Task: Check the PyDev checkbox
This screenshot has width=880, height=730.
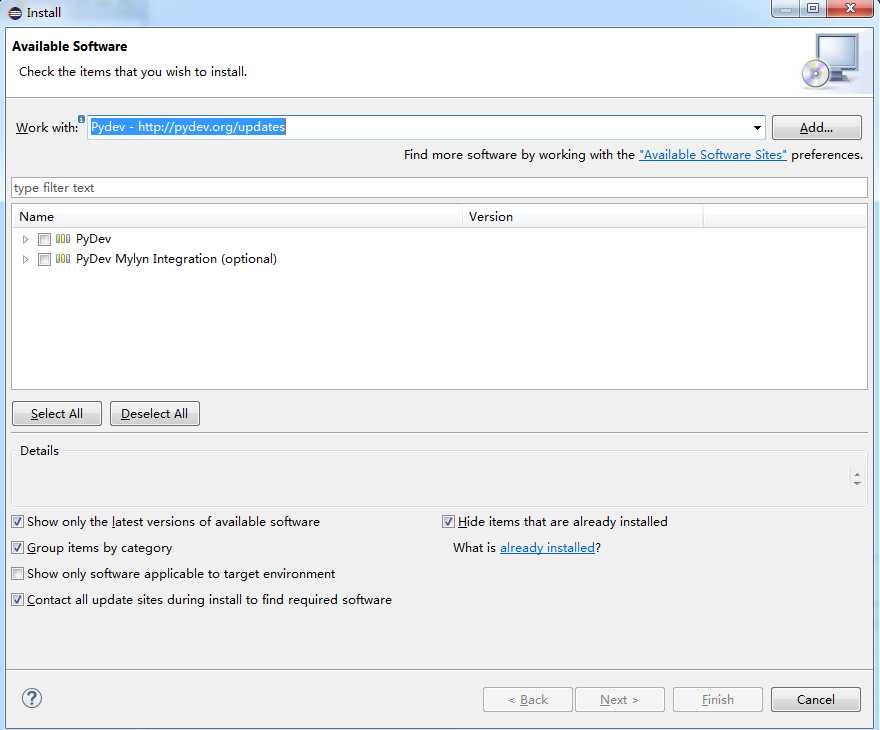Action: pyautogui.click(x=44, y=240)
